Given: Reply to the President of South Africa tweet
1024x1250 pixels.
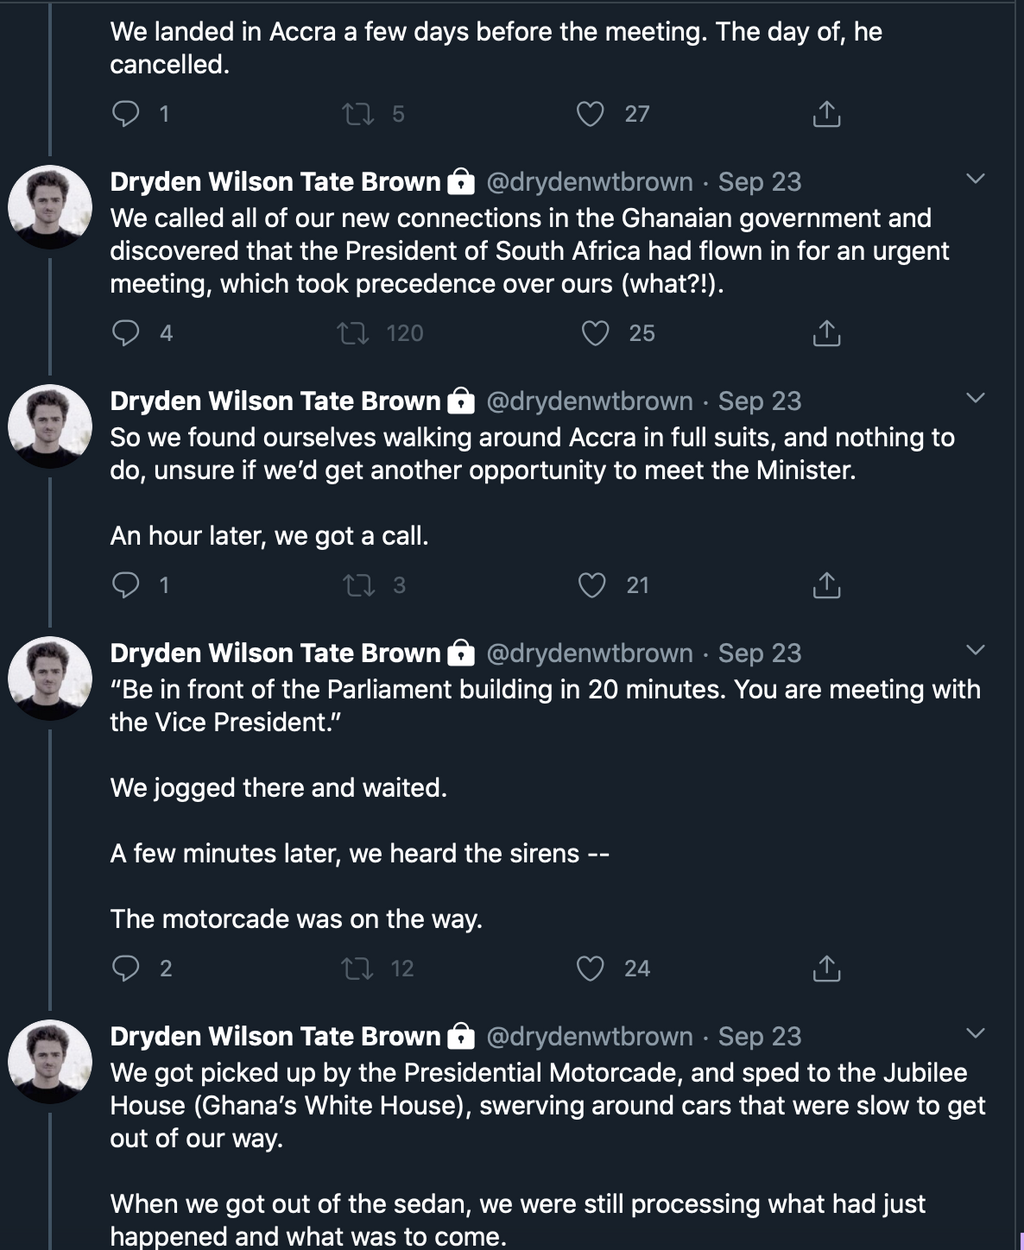Looking at the screenshot, I should [126, 333].
